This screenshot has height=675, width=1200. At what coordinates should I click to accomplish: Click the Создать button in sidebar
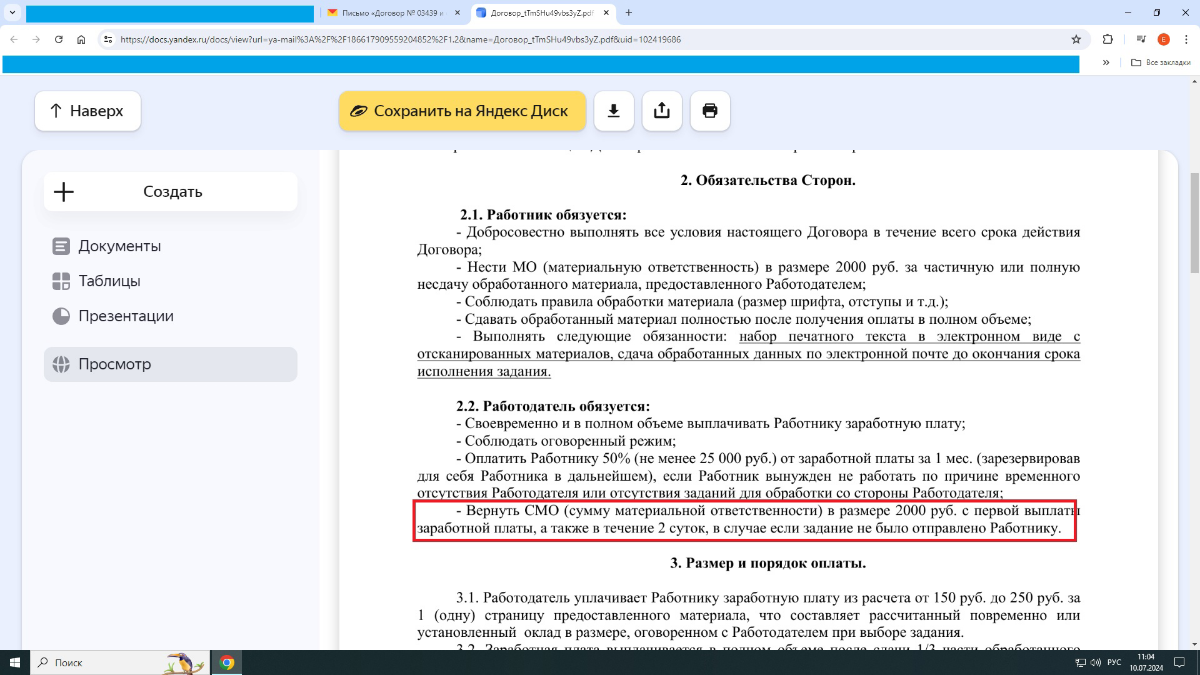click(x=171, y=192)
